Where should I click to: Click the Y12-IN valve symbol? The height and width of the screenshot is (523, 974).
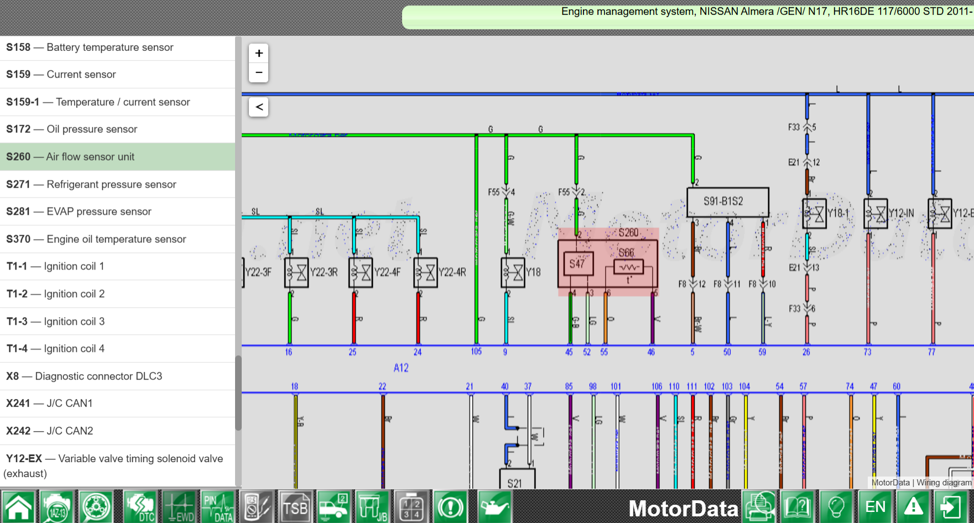[x=875, y=214]
